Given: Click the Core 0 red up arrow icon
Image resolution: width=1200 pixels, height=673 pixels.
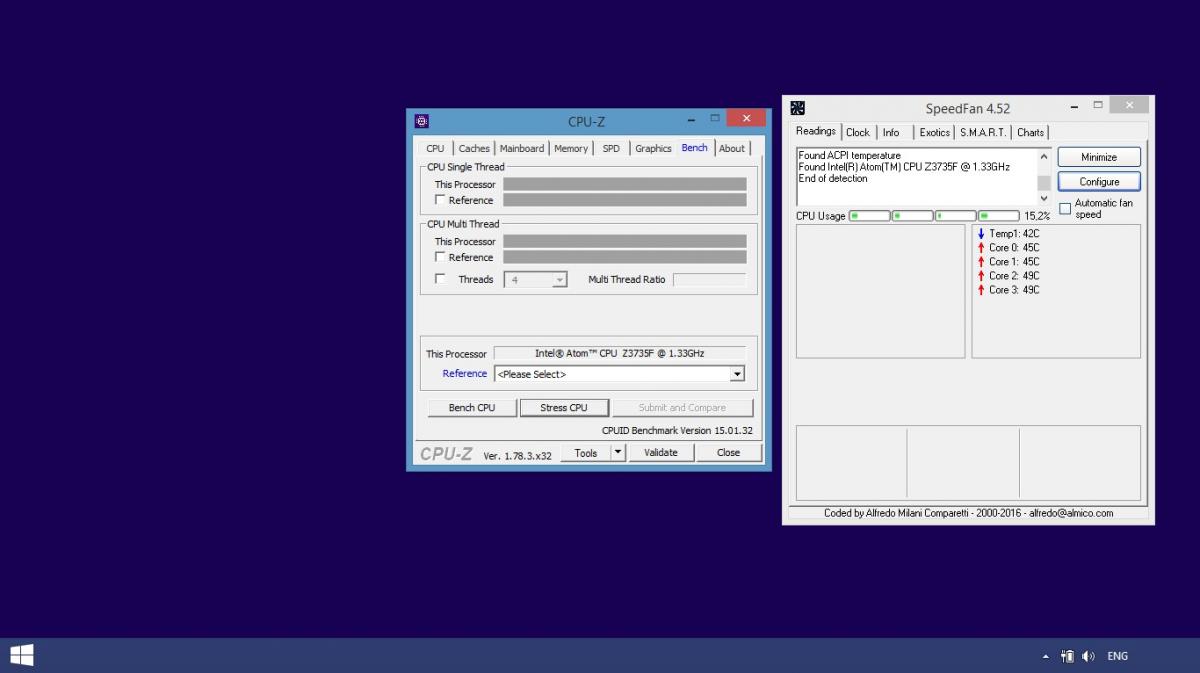Looking at the screenshot, I should click(x=981, y=248).
